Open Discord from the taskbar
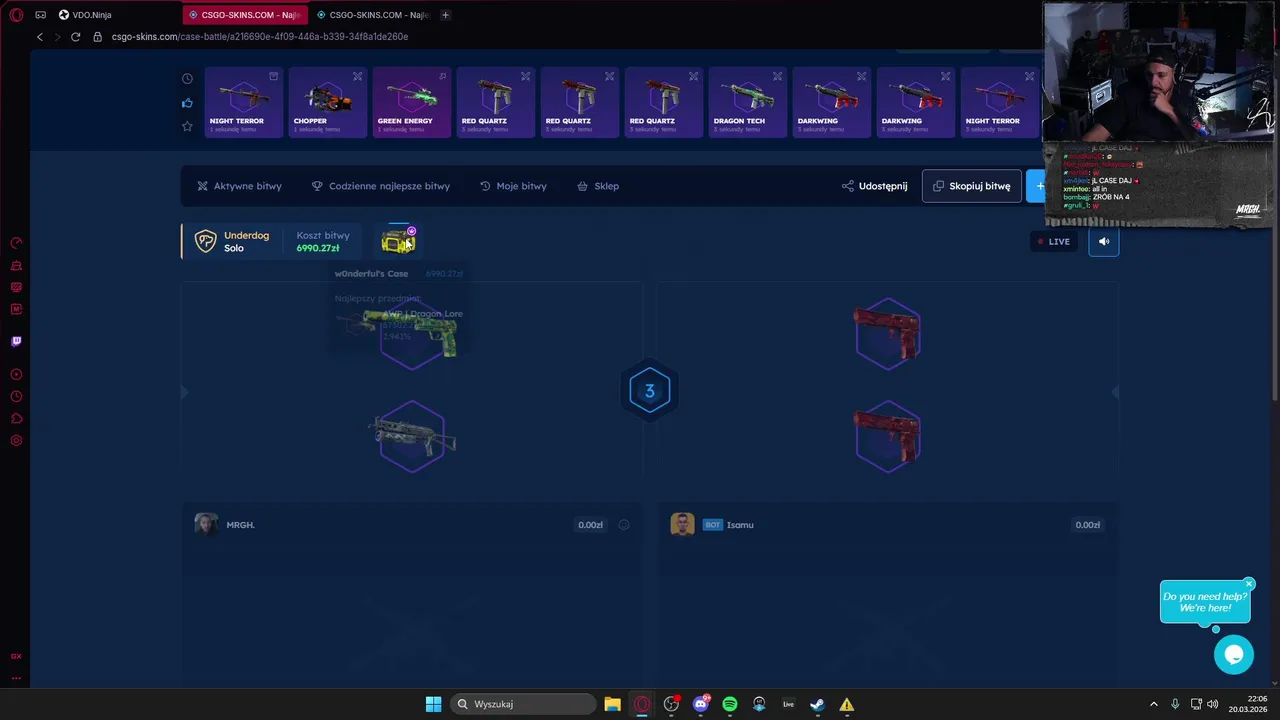This screenshot has height=720, width=1280. pos(701,704)
